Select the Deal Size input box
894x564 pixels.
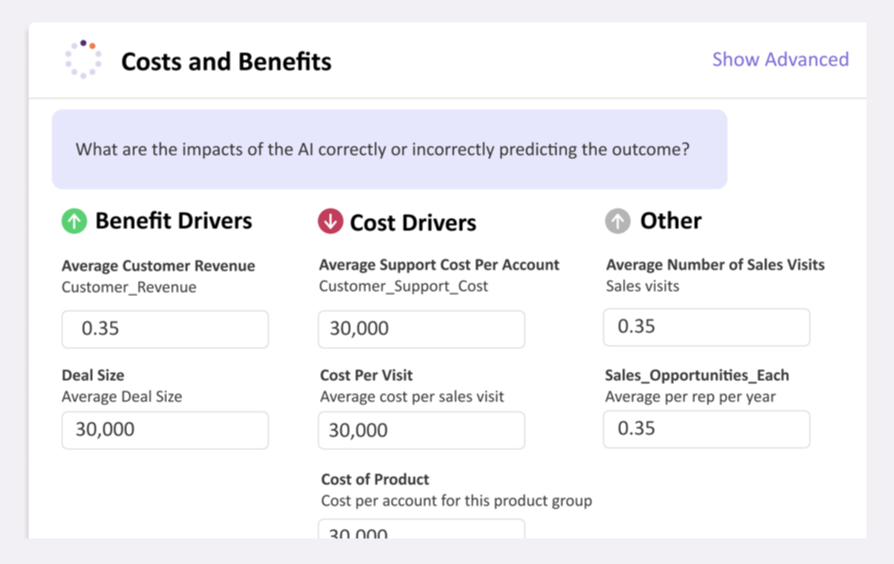(x=165, y=430)
